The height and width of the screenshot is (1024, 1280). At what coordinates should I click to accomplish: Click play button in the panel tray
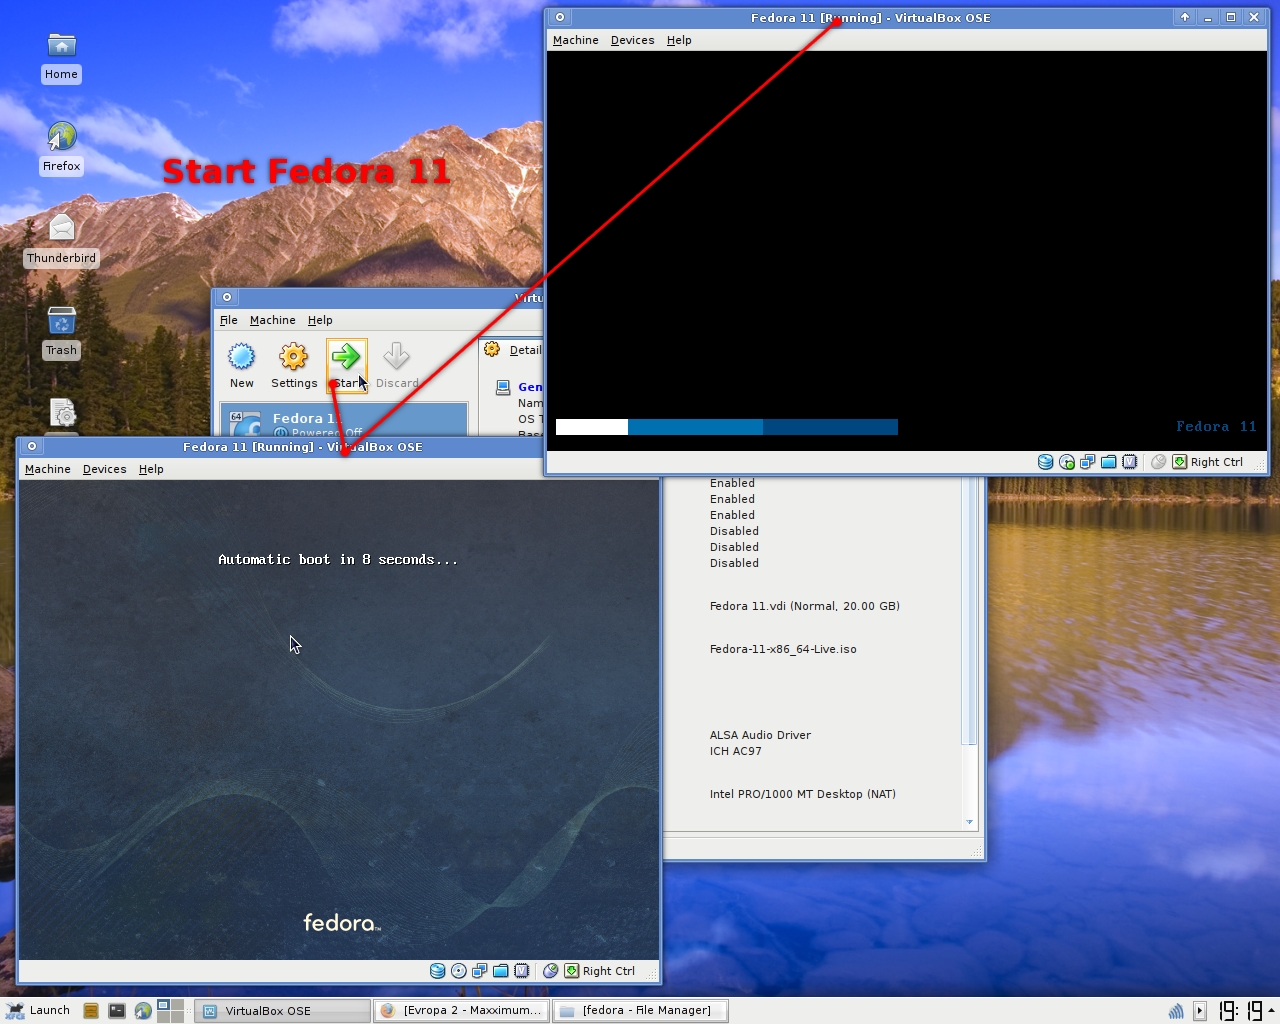(x=1200, y=1011)
